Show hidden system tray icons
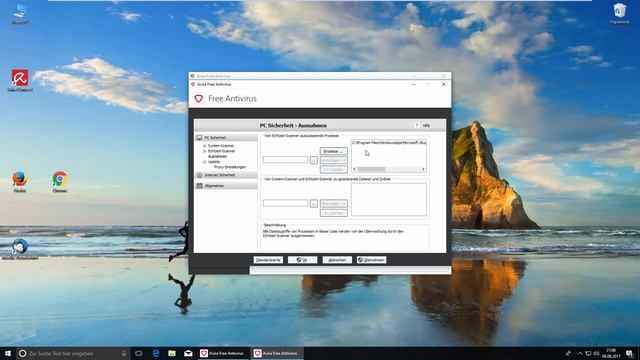The image size is (640, 360). pyautogui.click(x=580, y=353)
